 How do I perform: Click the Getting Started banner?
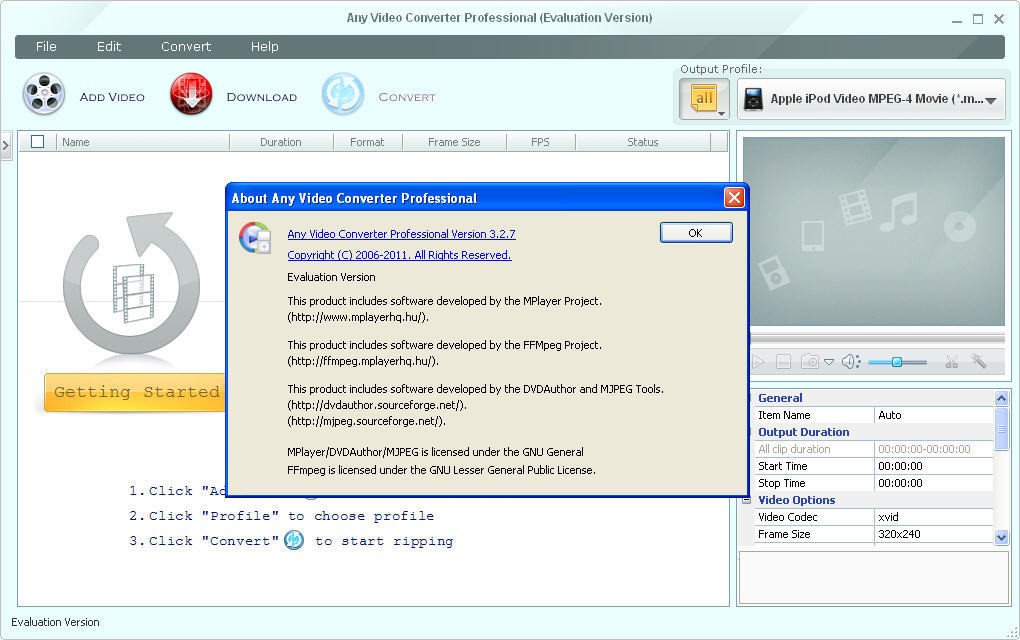(x=135, y=392)
